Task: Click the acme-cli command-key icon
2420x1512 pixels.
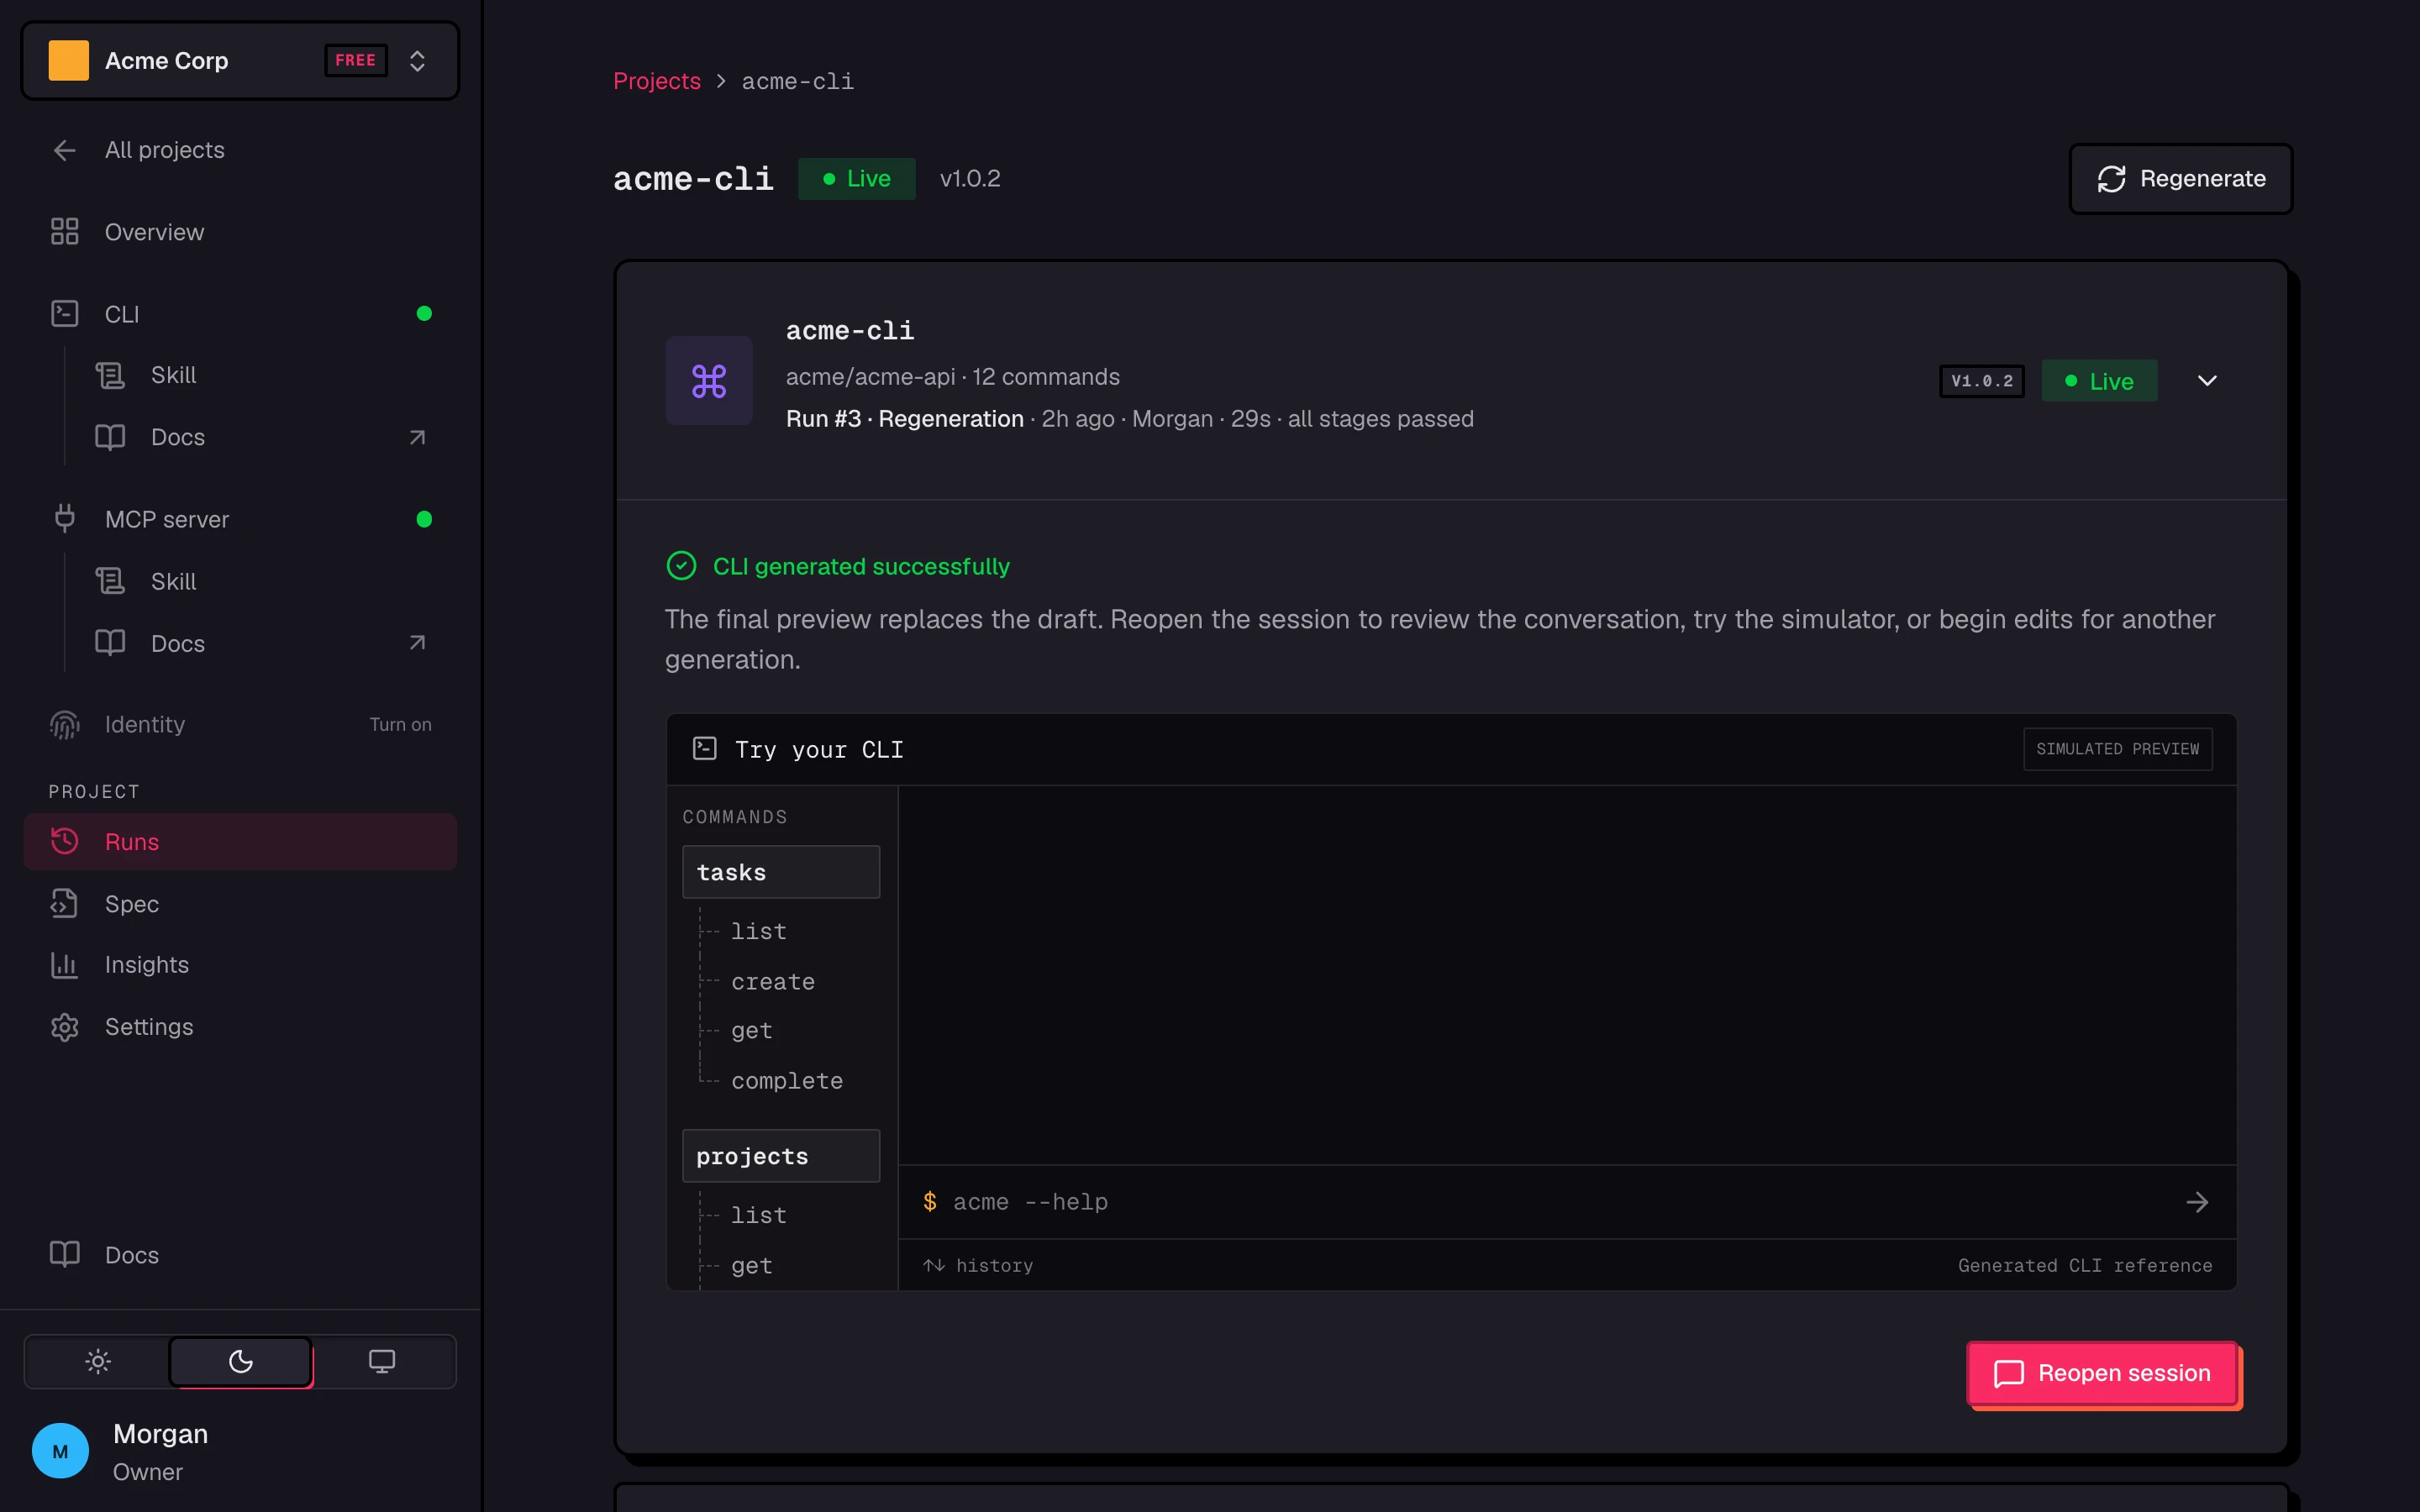Action: tap(709, 381)
